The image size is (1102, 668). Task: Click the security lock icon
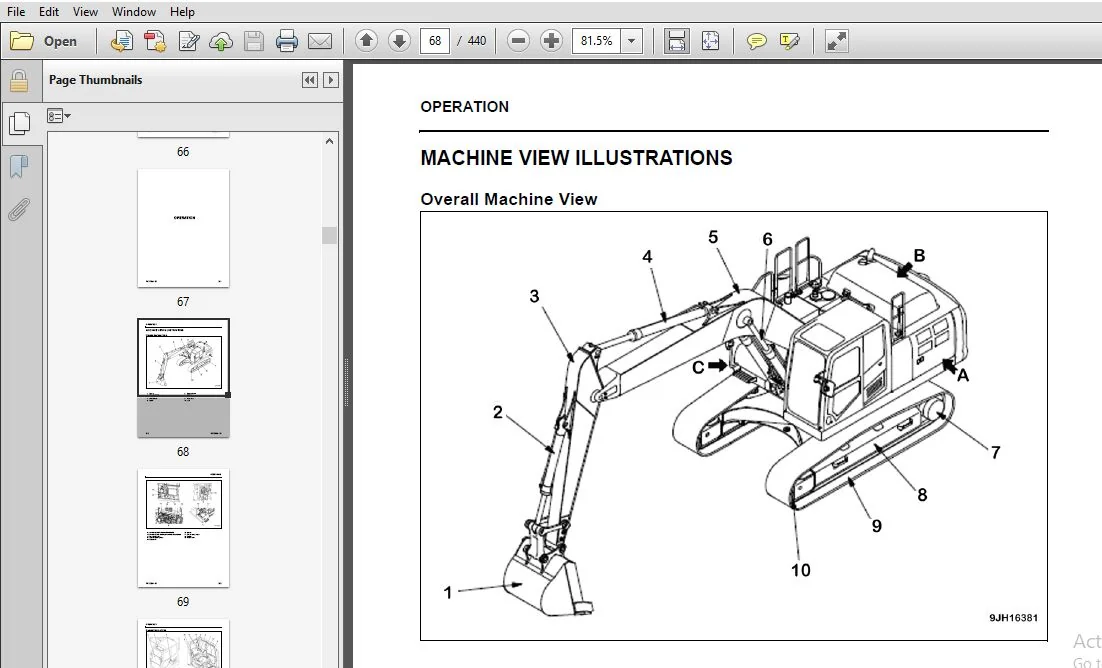tap(19, 82)
